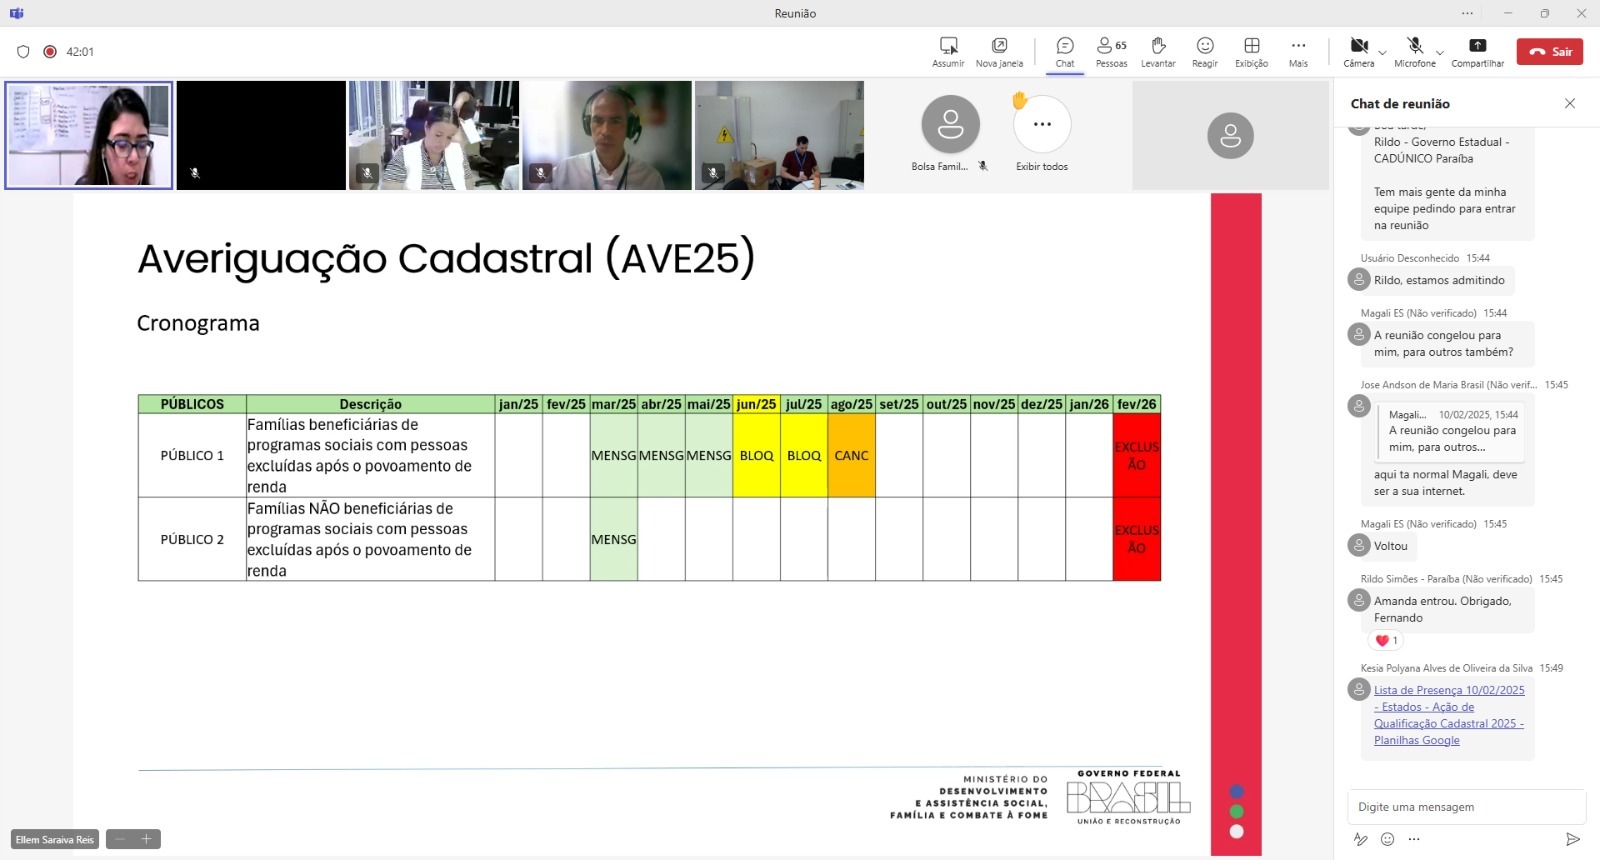Send the chat message with arrow icon
Image resolution: width=1600 pixels, height=860 pixels.
click(1572, 839)
